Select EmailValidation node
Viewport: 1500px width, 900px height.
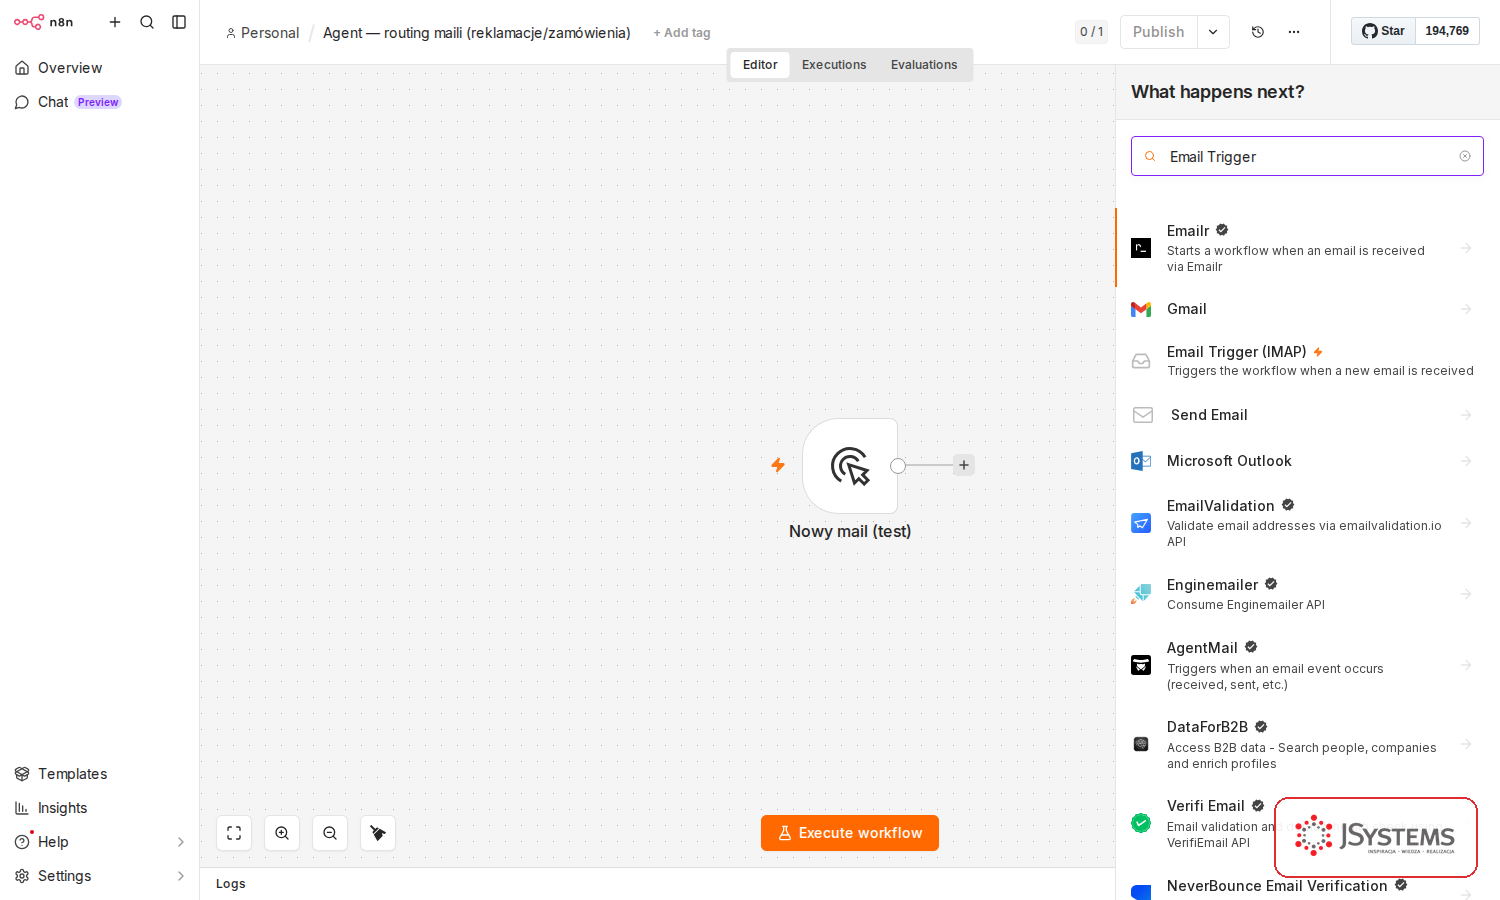1307,523
